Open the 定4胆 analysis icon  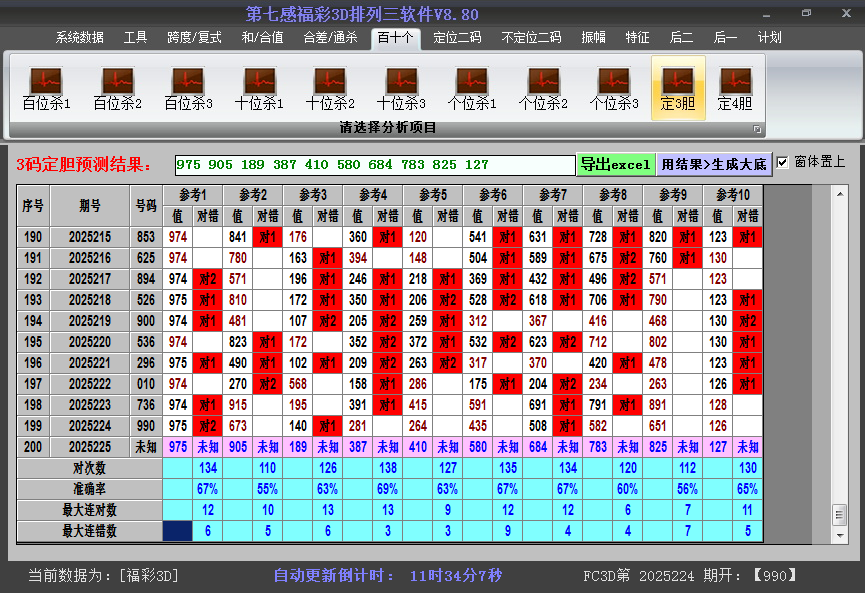click(735, 88)
